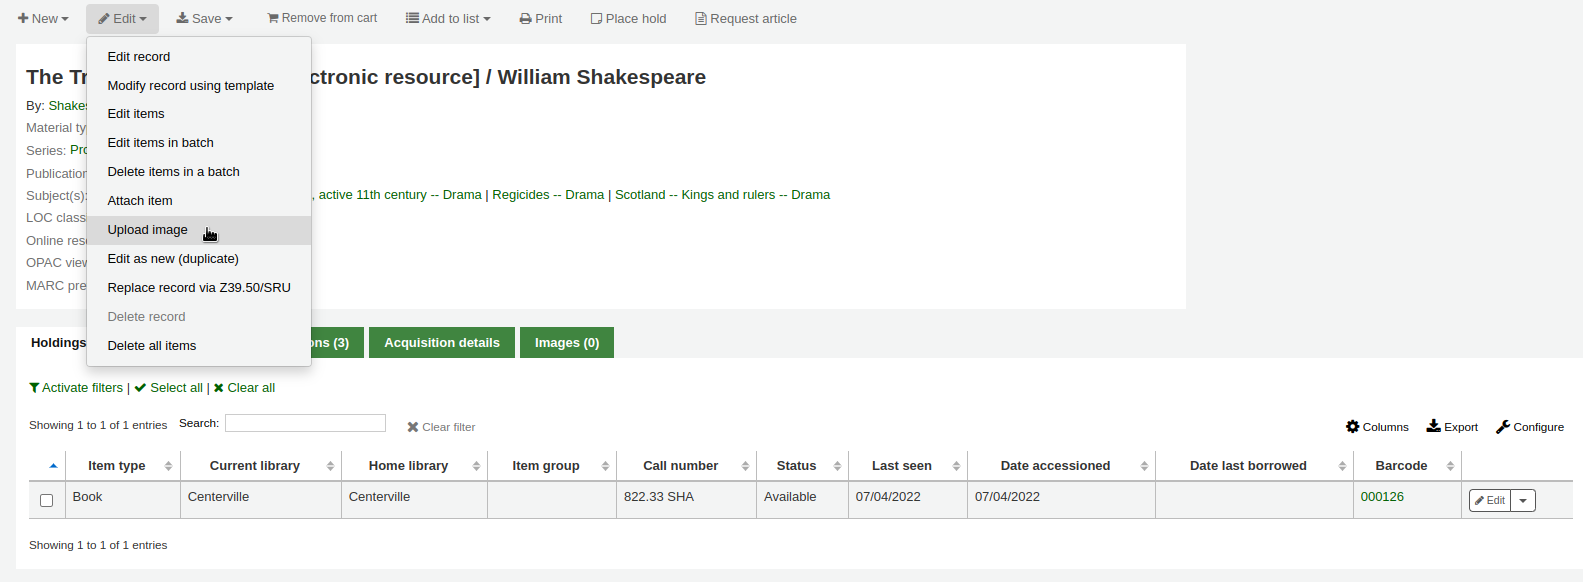Open Configure wrench option
Viewport: 1583px width, 582px height.
[1502, 427]
